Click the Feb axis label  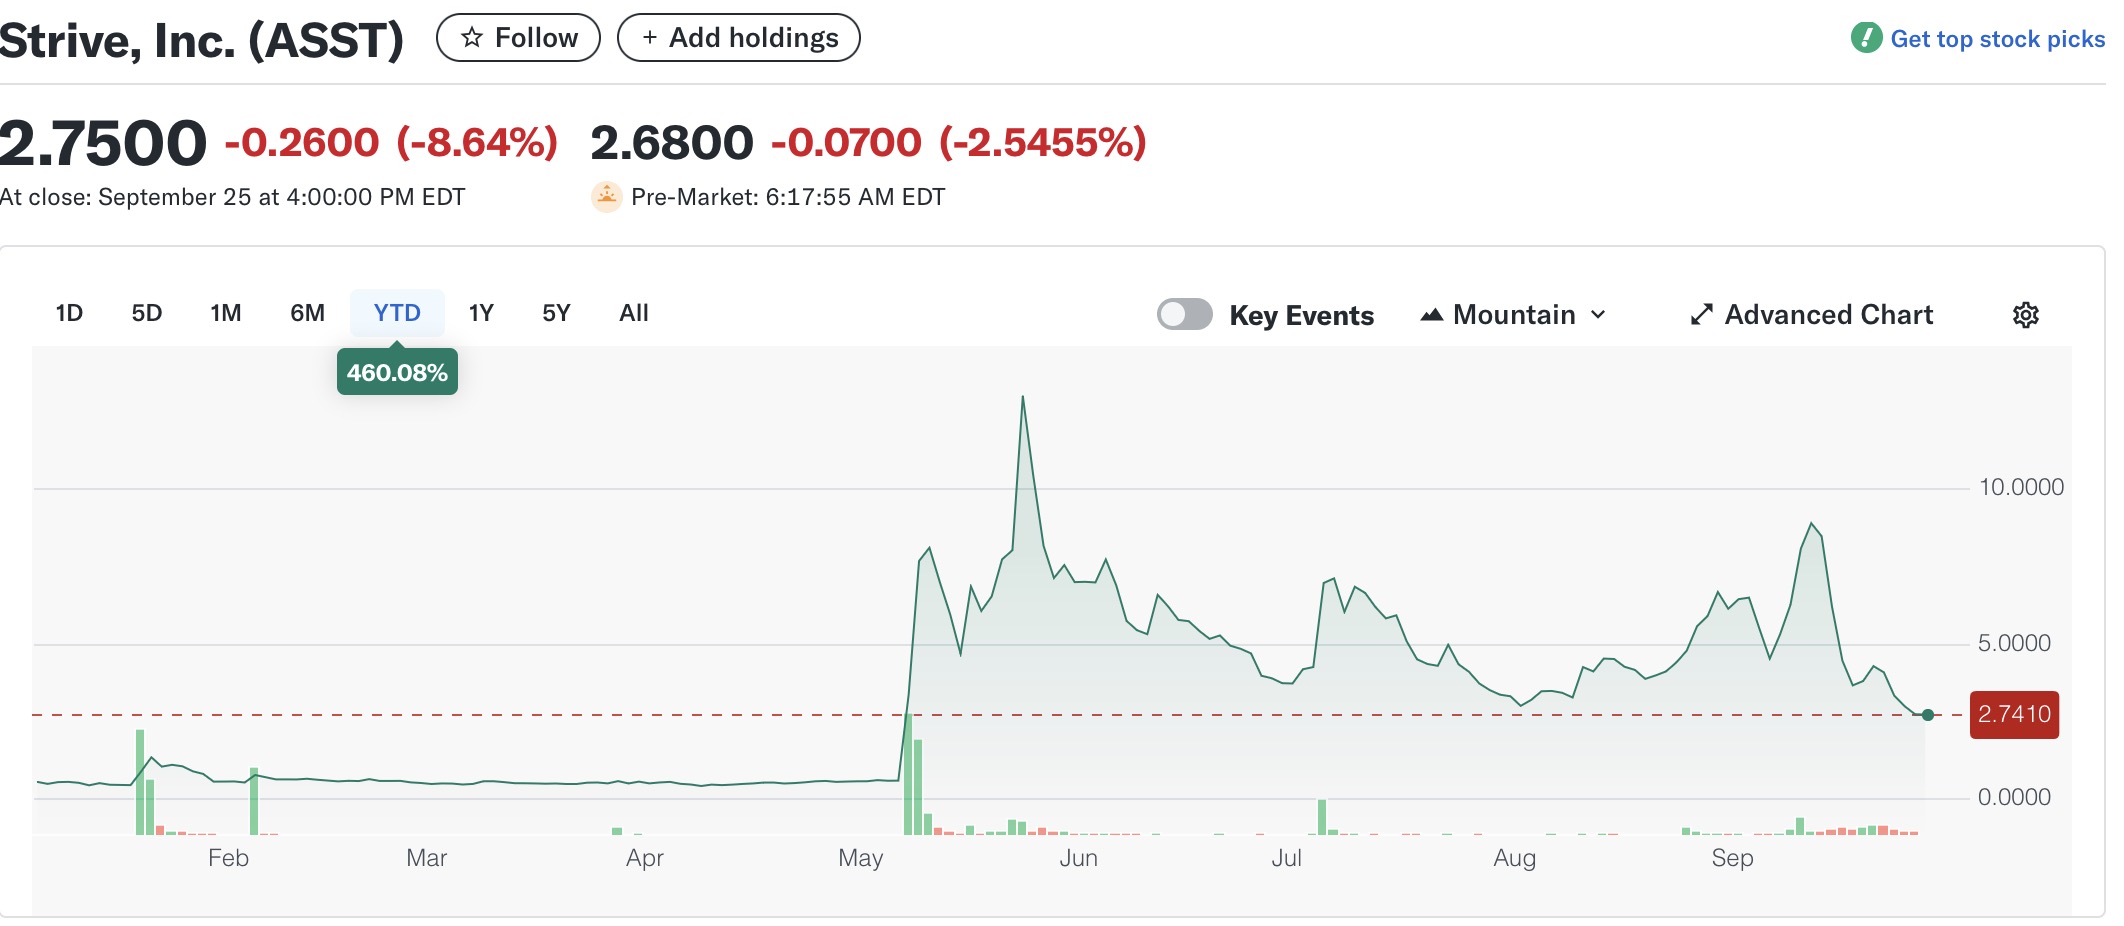click(228, 858)
